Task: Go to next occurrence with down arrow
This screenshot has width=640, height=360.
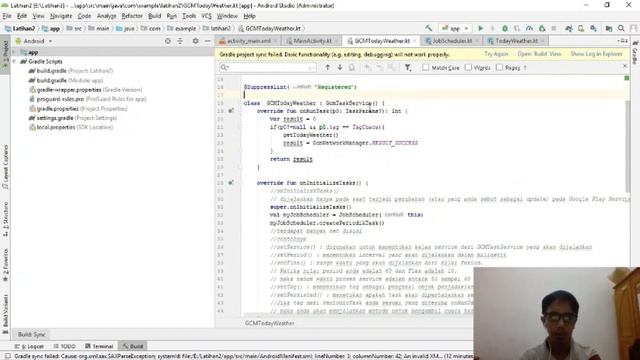Action: click(340, 67)
